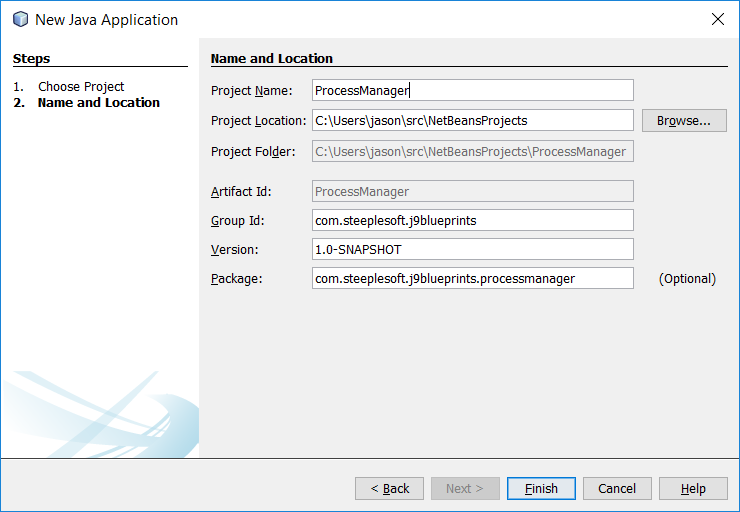Image resolution: width=740 pixels, height=512 pixels.
Task: Click the Artifact Id label
Action: 241,192
